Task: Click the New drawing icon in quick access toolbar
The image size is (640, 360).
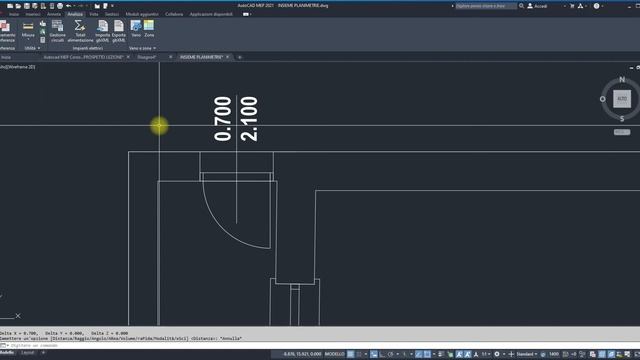Action: pos(10,6)
